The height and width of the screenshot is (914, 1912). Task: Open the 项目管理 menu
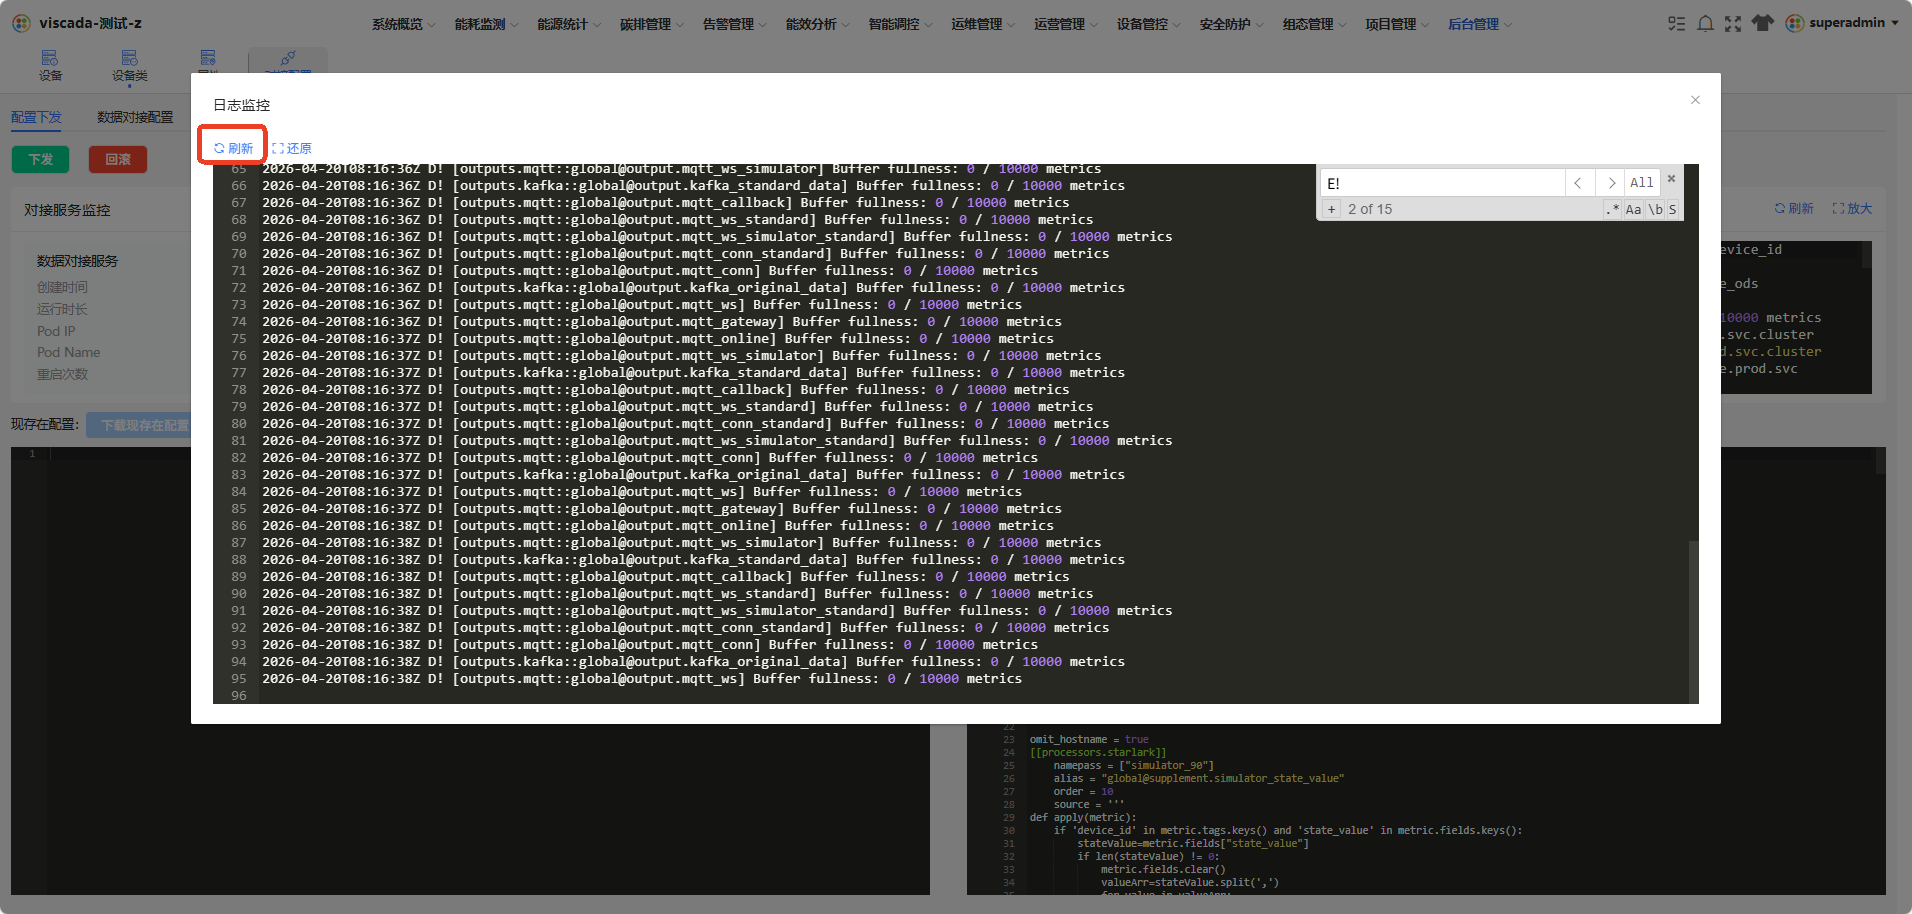[1397, 24]
